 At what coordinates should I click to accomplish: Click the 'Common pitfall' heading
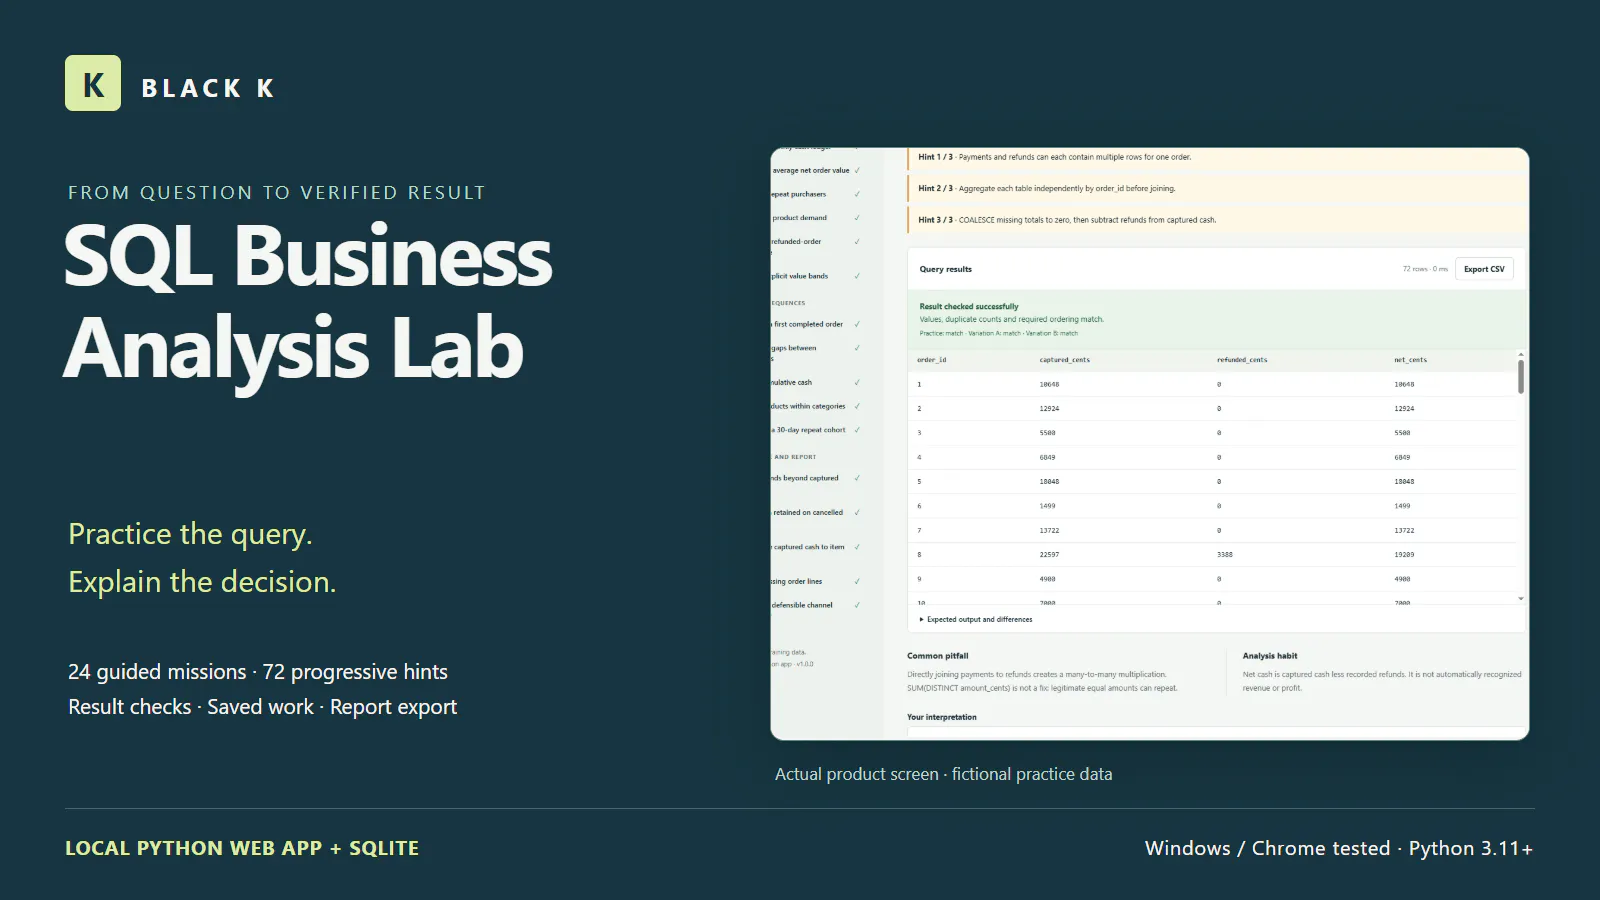point(938,656)
